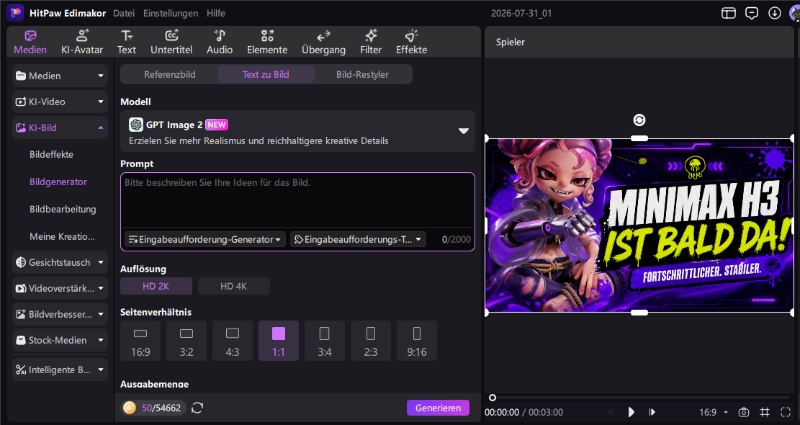
Task: Select HD 4K resolution
Action: pos(234,286)
